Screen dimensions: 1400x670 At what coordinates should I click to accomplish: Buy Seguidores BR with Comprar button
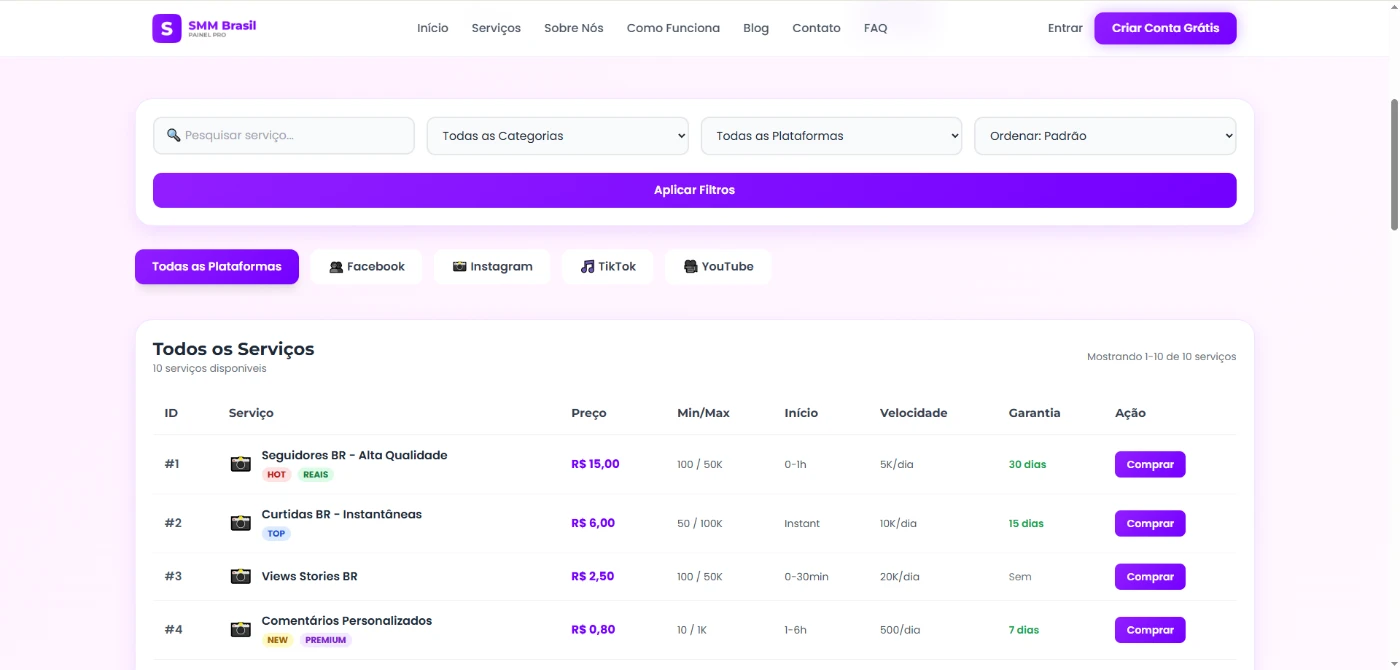[x=1150, y=464]
